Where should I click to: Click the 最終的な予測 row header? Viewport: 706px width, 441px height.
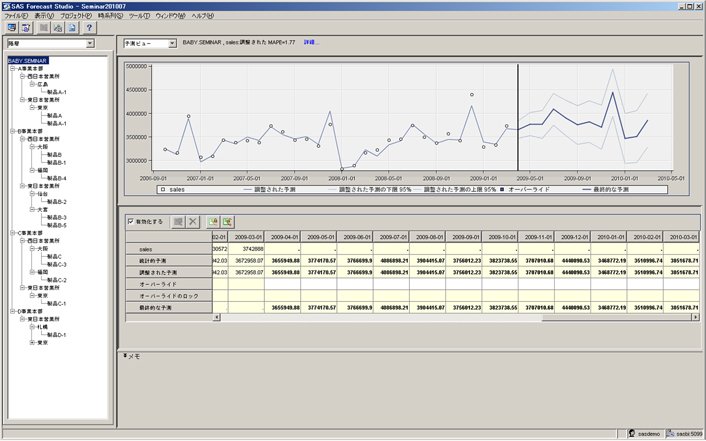click(x=169, y=308)
